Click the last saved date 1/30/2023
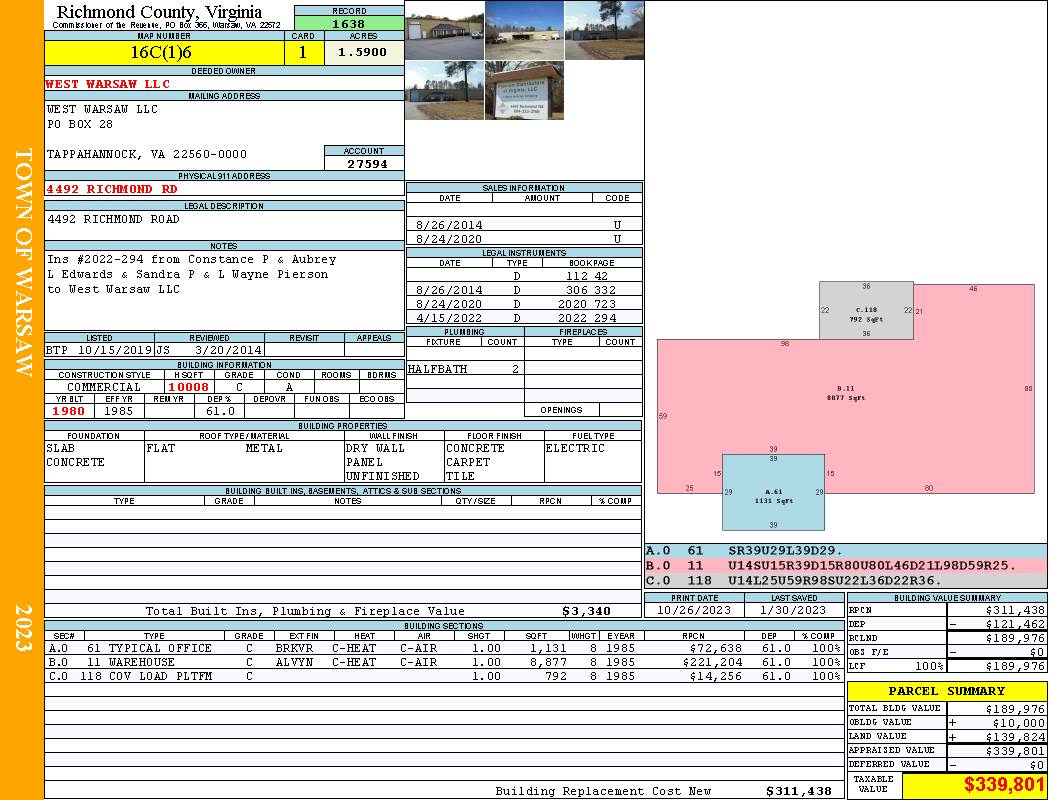This screenshot has height=800, width=1050. [x=792, y=610]
